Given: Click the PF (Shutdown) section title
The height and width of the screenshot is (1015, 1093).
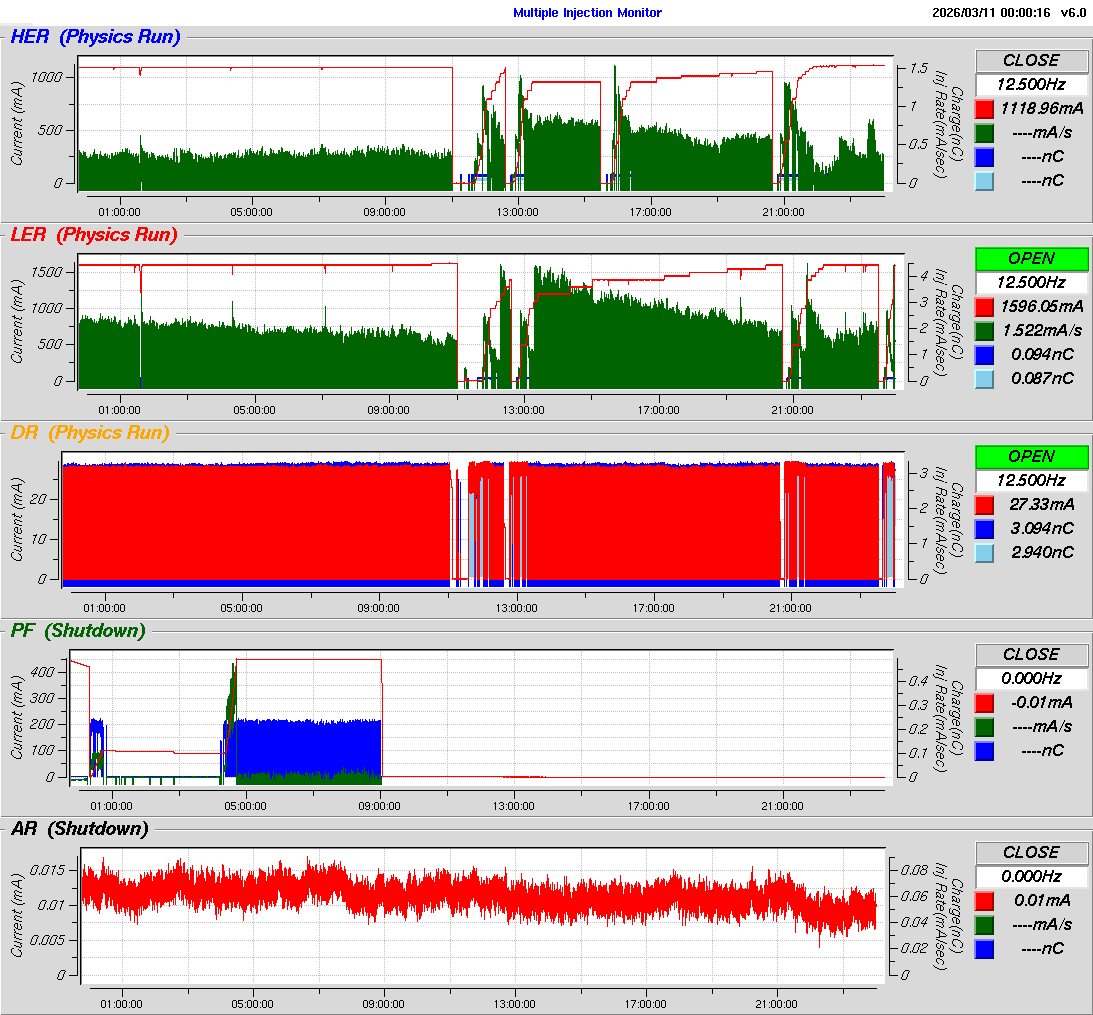Looking at the screenshot, I should coord(77,631).
